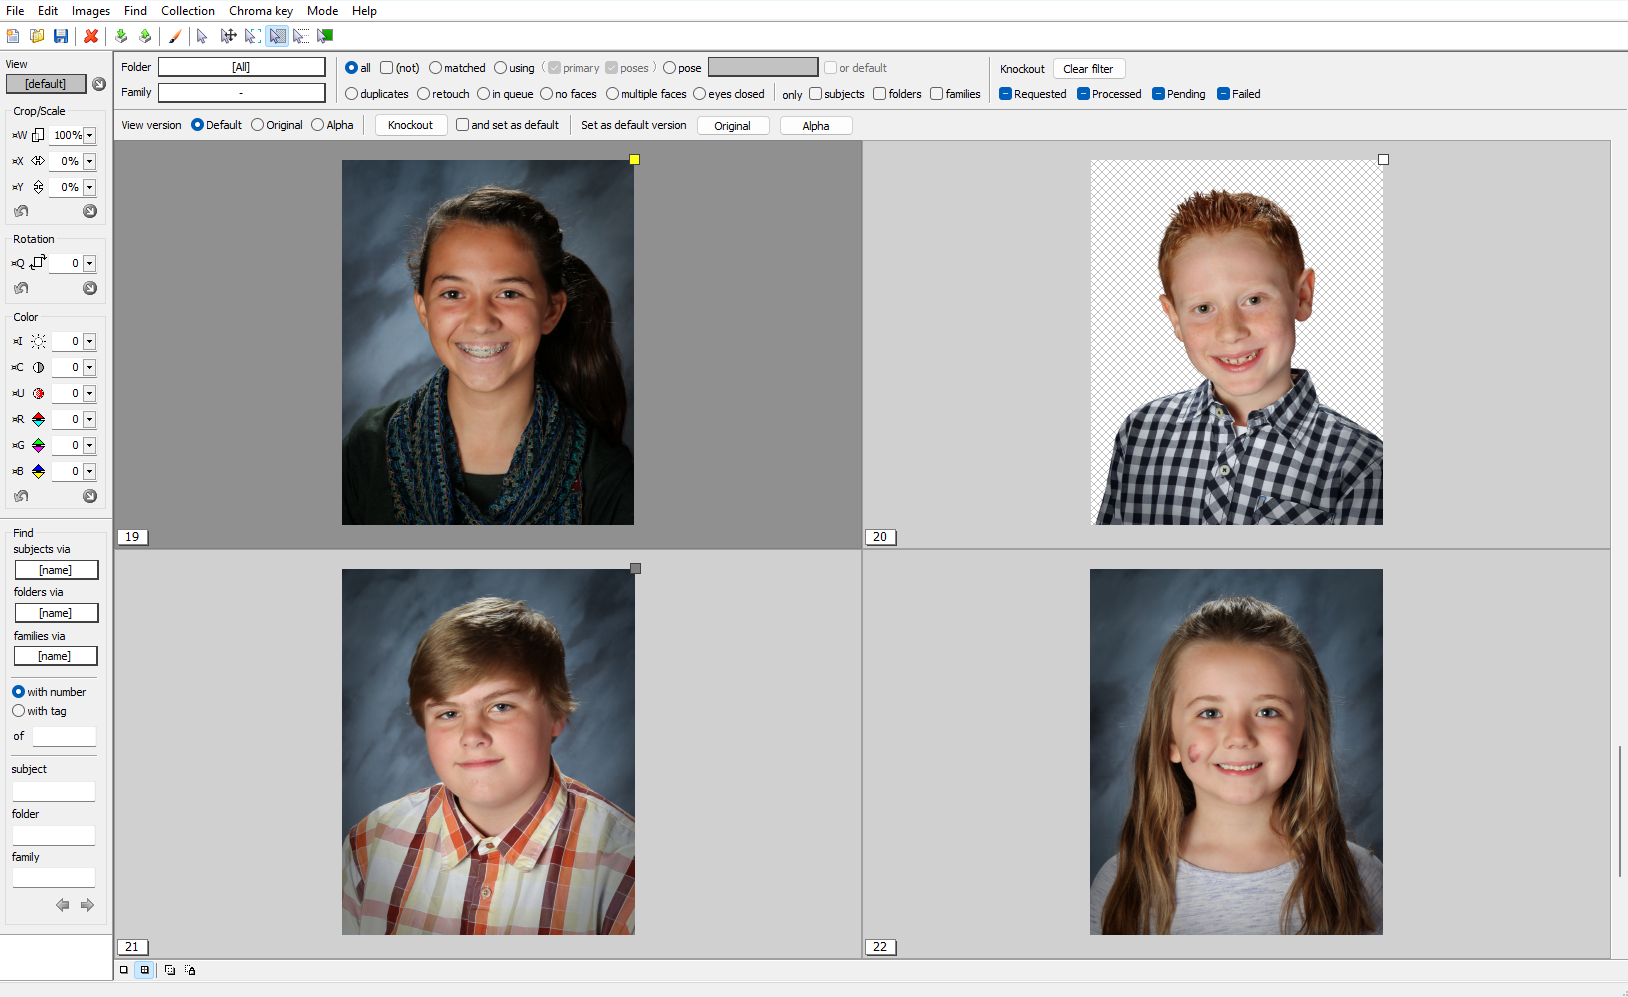Select the multi-image grid view icon
1628x997 pixels.
click(145, 970)
